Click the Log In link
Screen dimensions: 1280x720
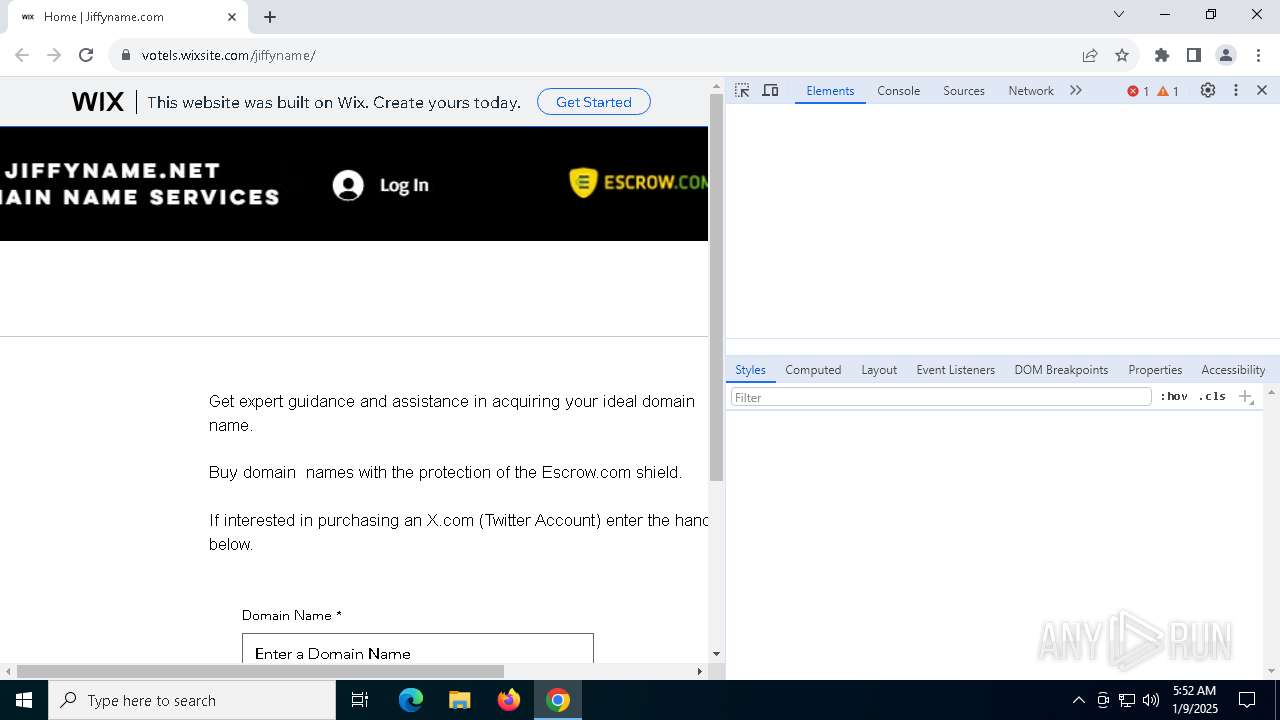[404, 185]
